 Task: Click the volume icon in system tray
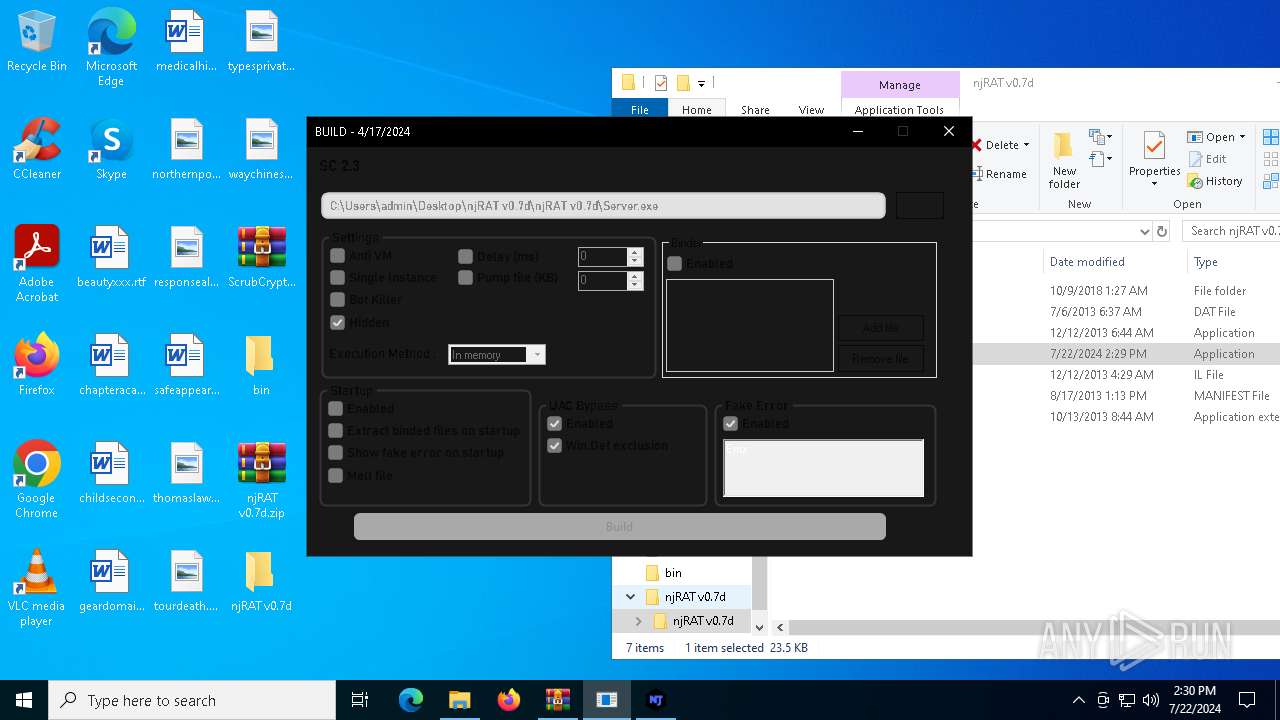tap(1150, 700)
